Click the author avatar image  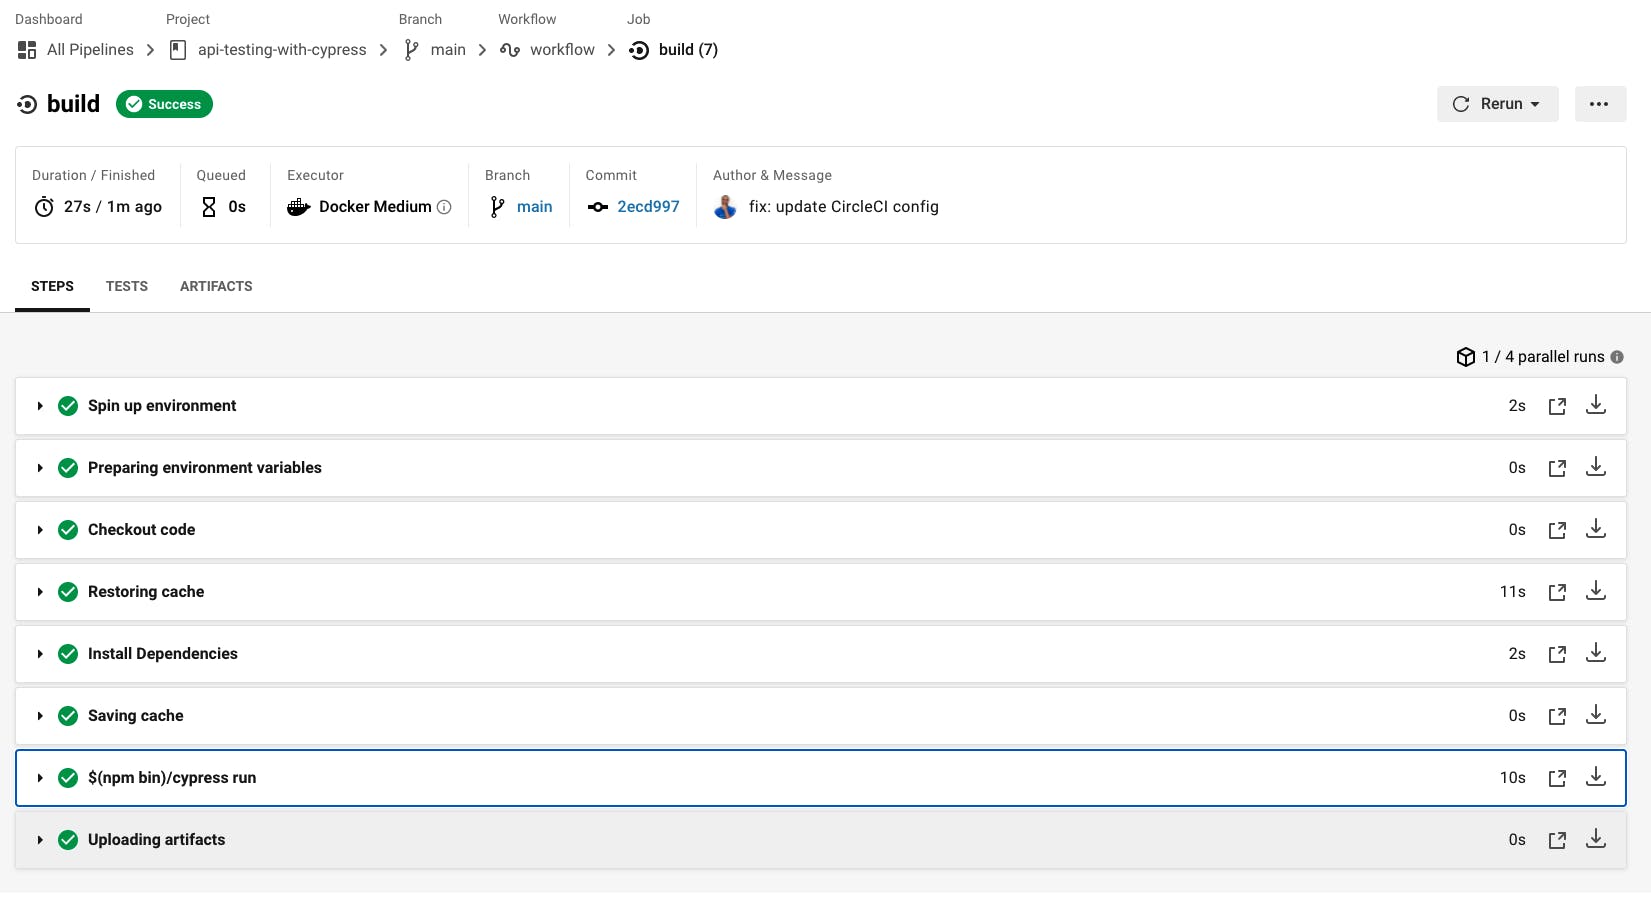click(x=725, y=207)
